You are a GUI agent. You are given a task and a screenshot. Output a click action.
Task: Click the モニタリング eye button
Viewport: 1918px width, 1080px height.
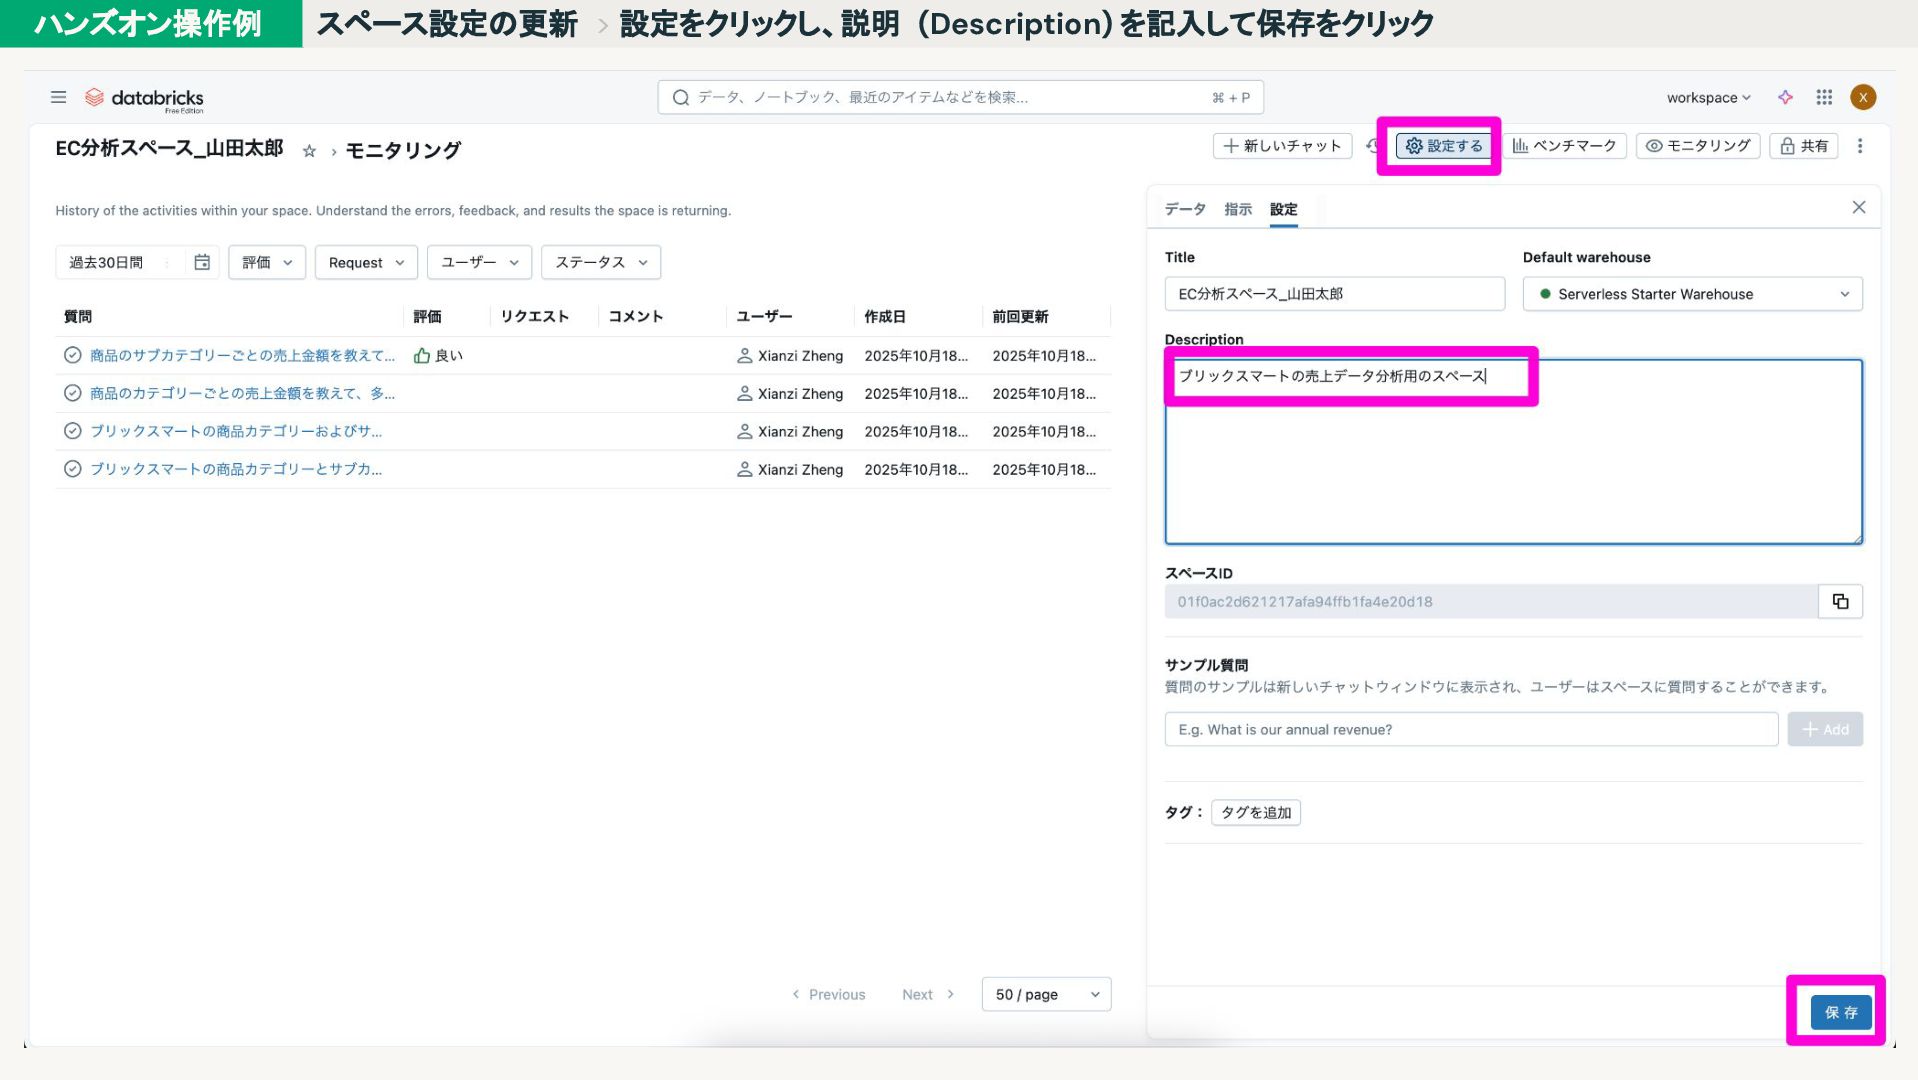click(1697, 146)
